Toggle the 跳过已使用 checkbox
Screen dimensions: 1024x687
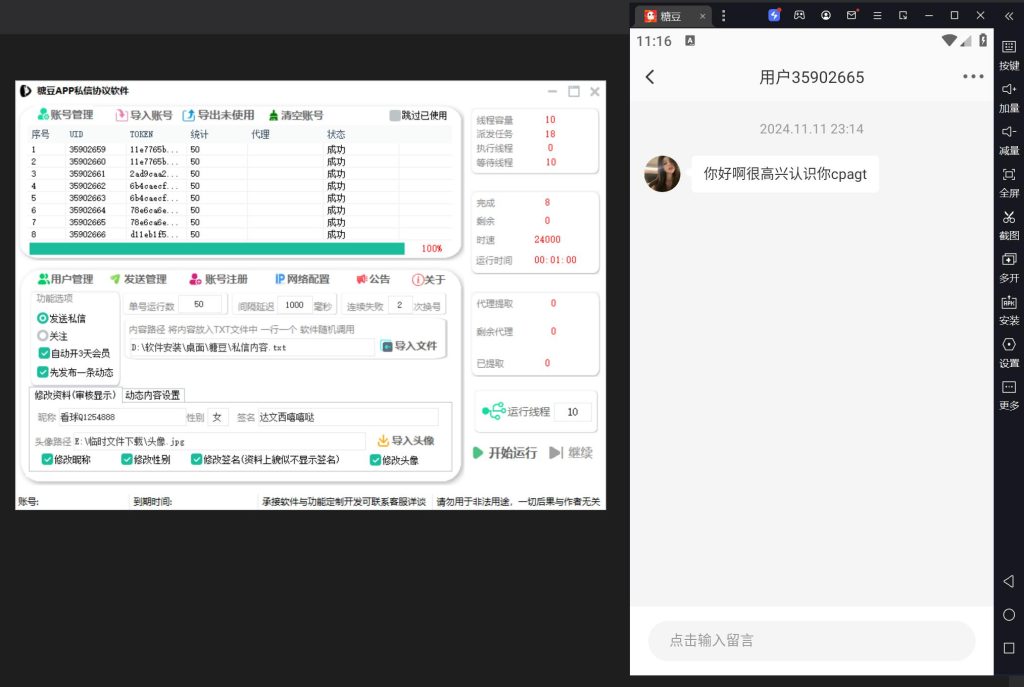click(x=395, y=115)
